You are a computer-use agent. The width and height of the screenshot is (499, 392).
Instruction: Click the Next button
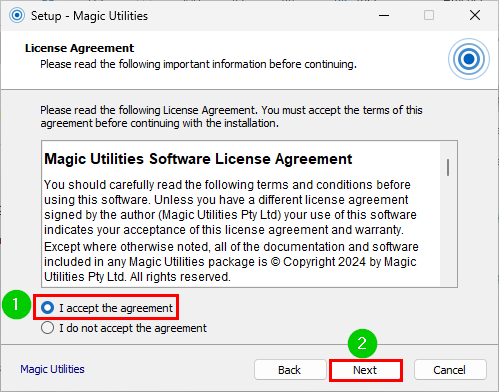(x=366, y=370)
